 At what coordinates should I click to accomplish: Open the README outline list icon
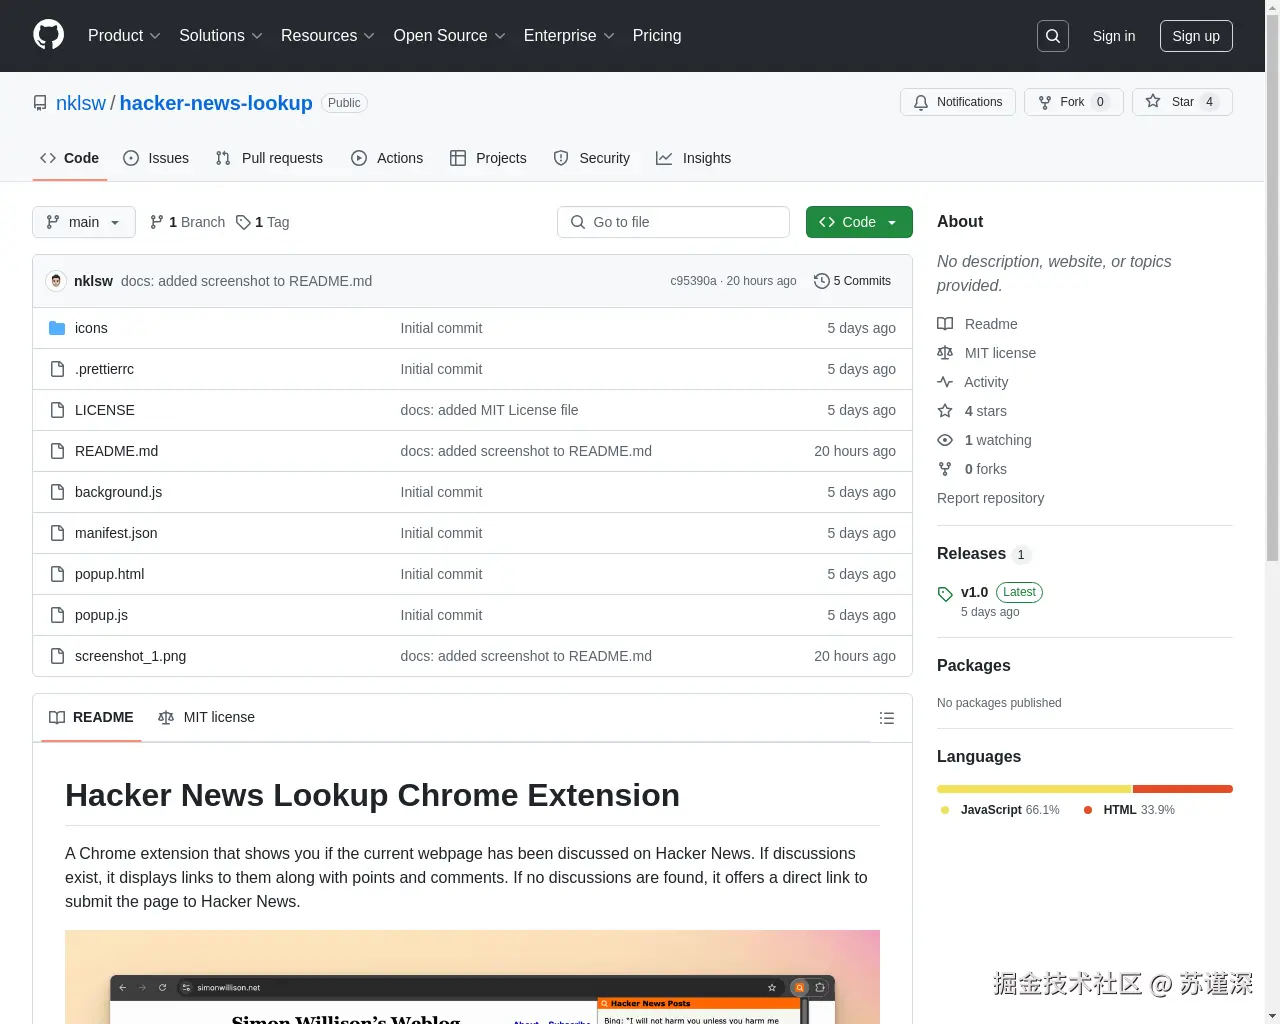(886, 717)
